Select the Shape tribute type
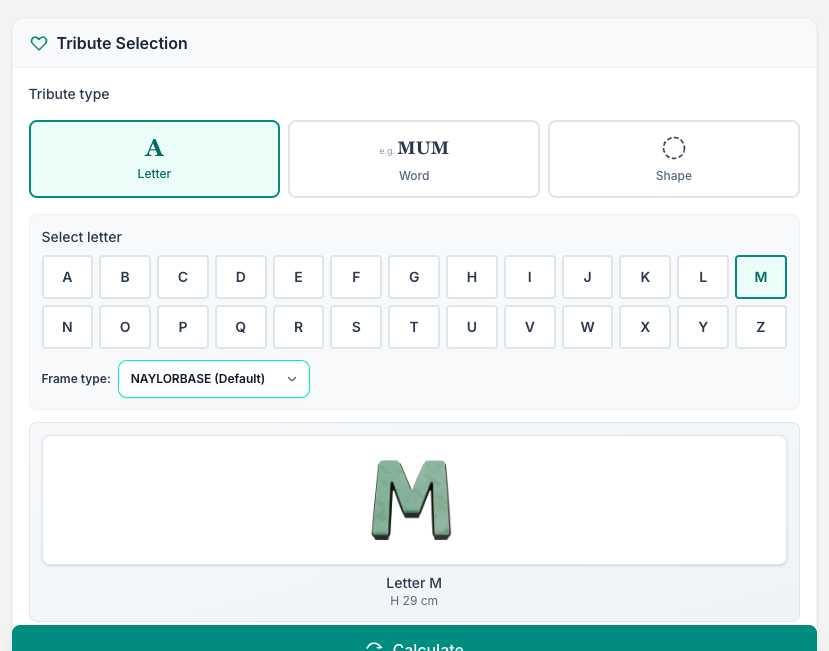829x651 pixels. tap(674, 159)
